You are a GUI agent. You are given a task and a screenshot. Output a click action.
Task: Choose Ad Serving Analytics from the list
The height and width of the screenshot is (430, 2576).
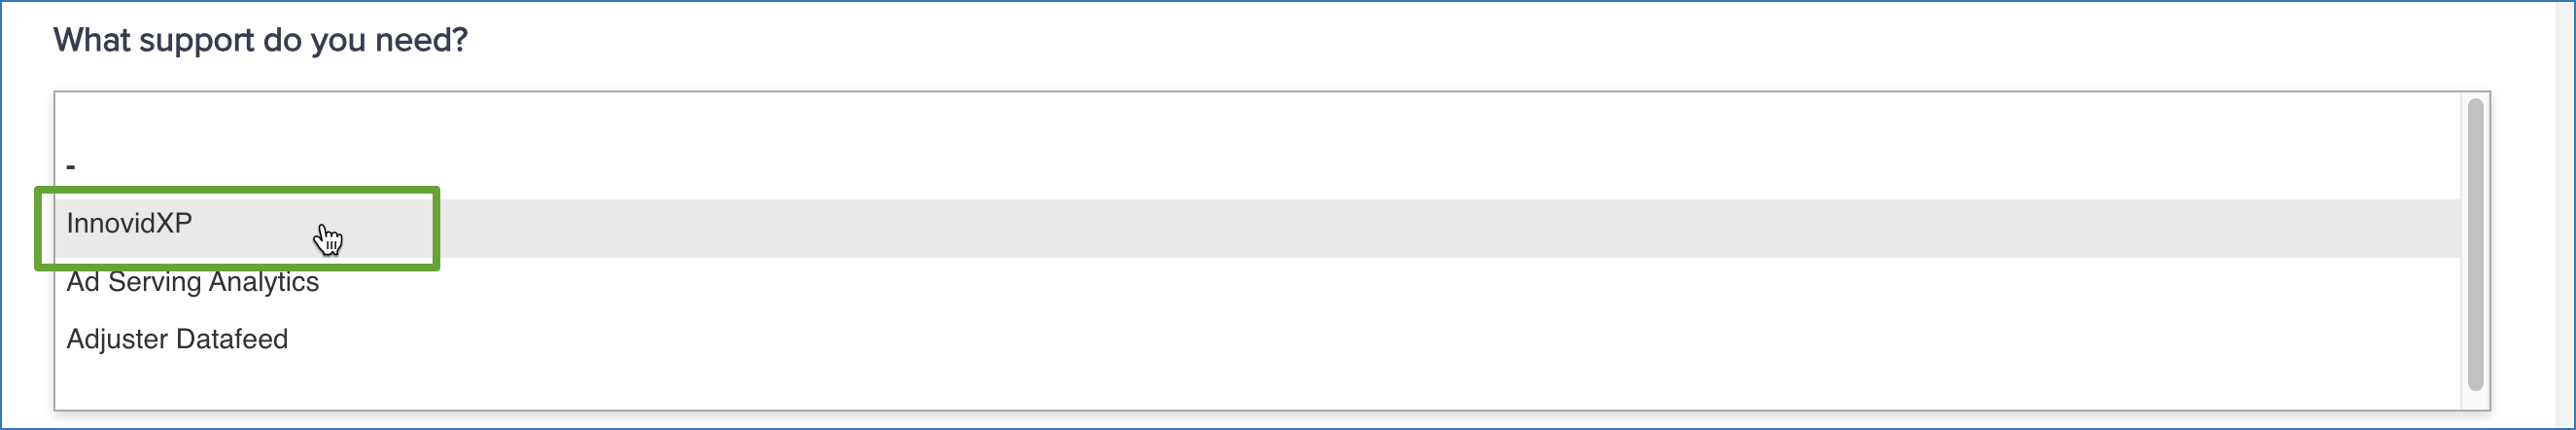[x=192, y=283]
